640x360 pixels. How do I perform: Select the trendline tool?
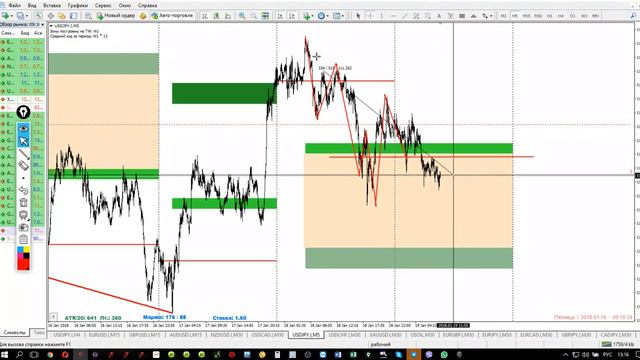pos(405,16)
